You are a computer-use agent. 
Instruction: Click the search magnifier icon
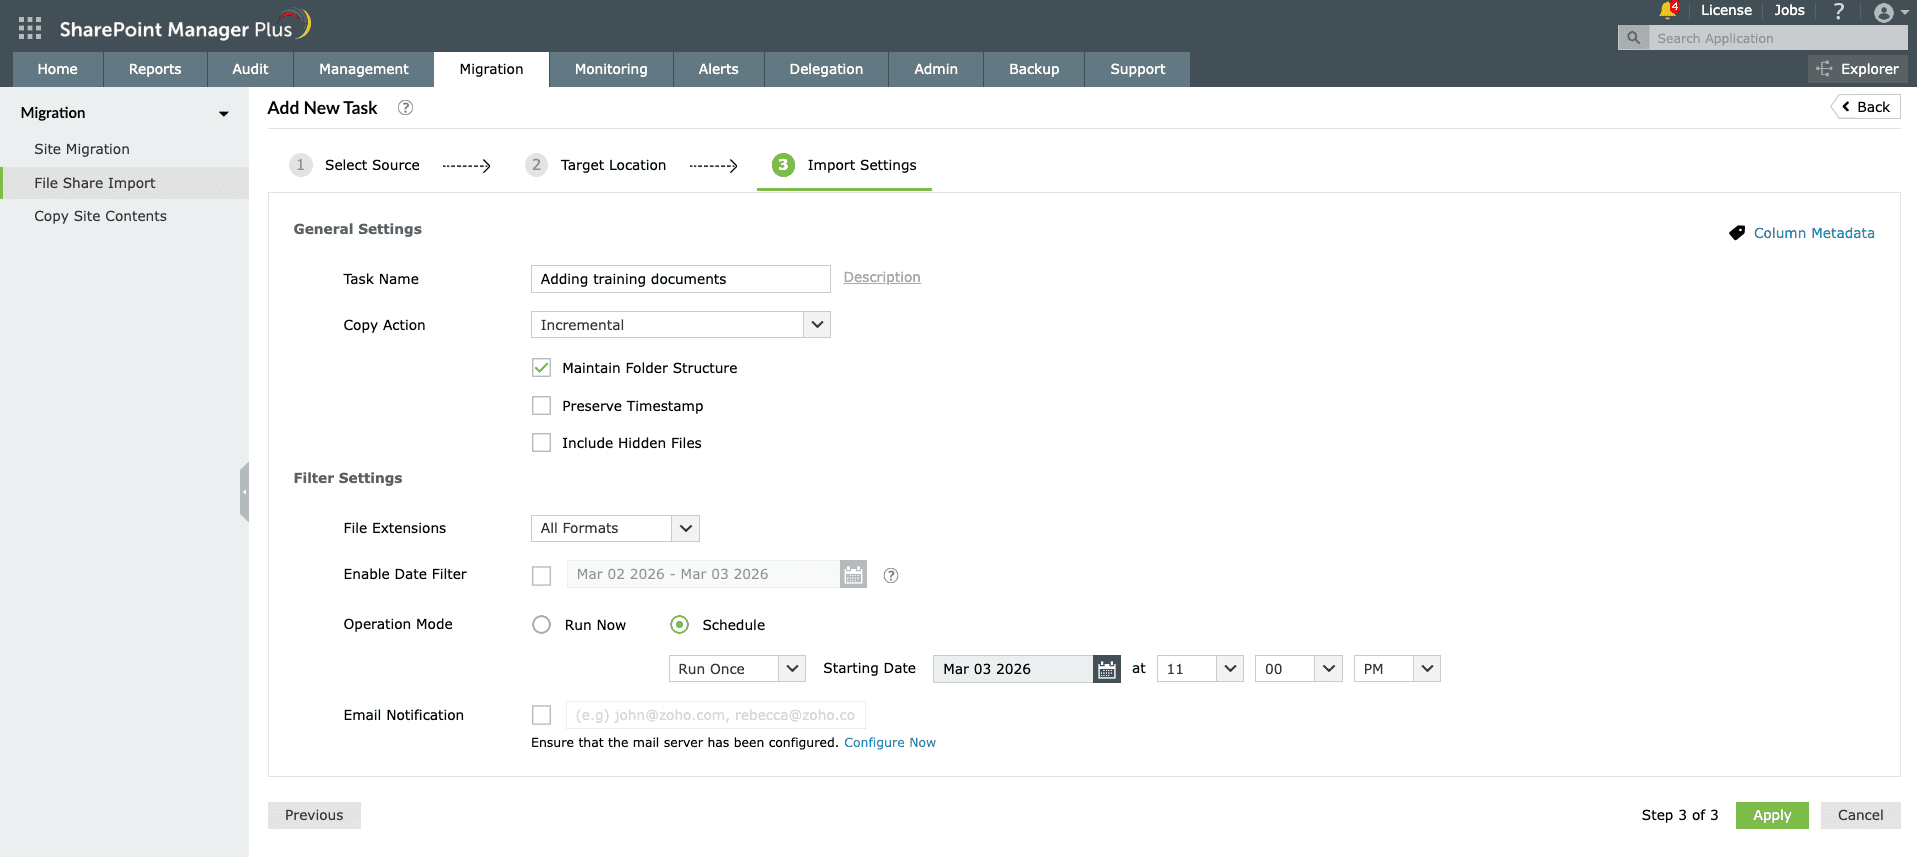coord(1633,38)
